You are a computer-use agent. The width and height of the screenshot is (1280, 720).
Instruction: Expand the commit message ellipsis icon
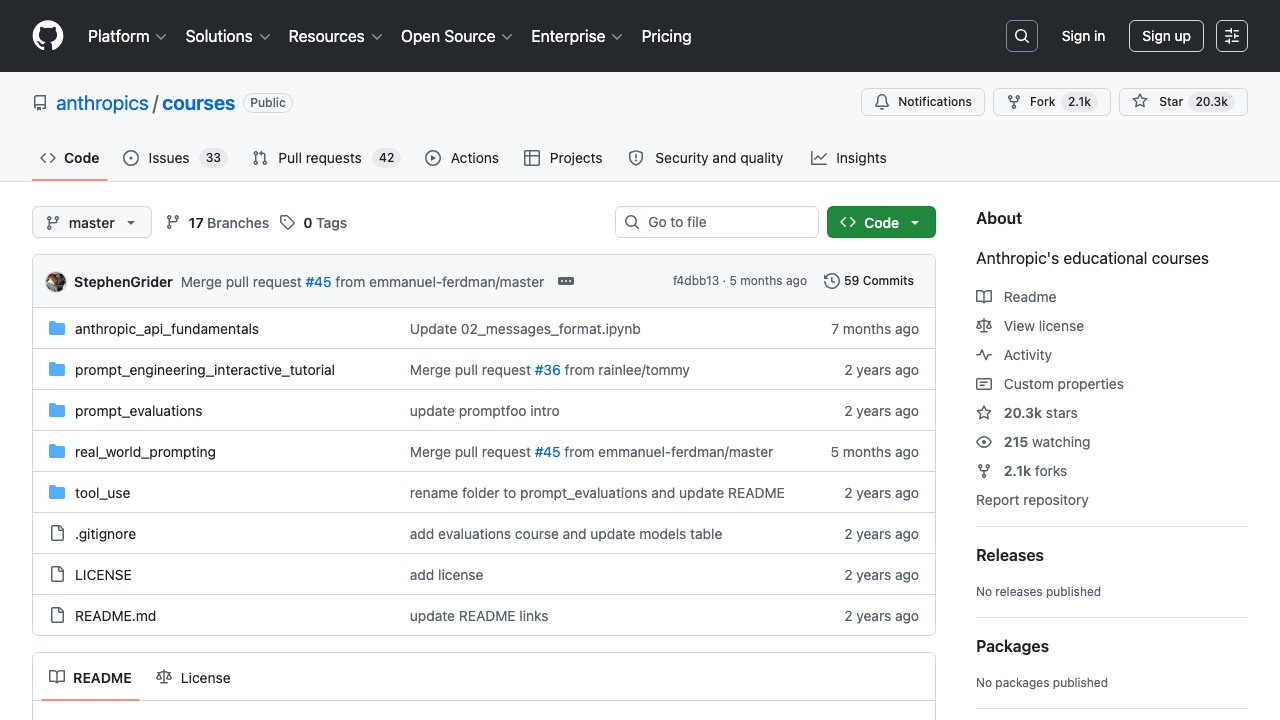click(x=566, y=282)
